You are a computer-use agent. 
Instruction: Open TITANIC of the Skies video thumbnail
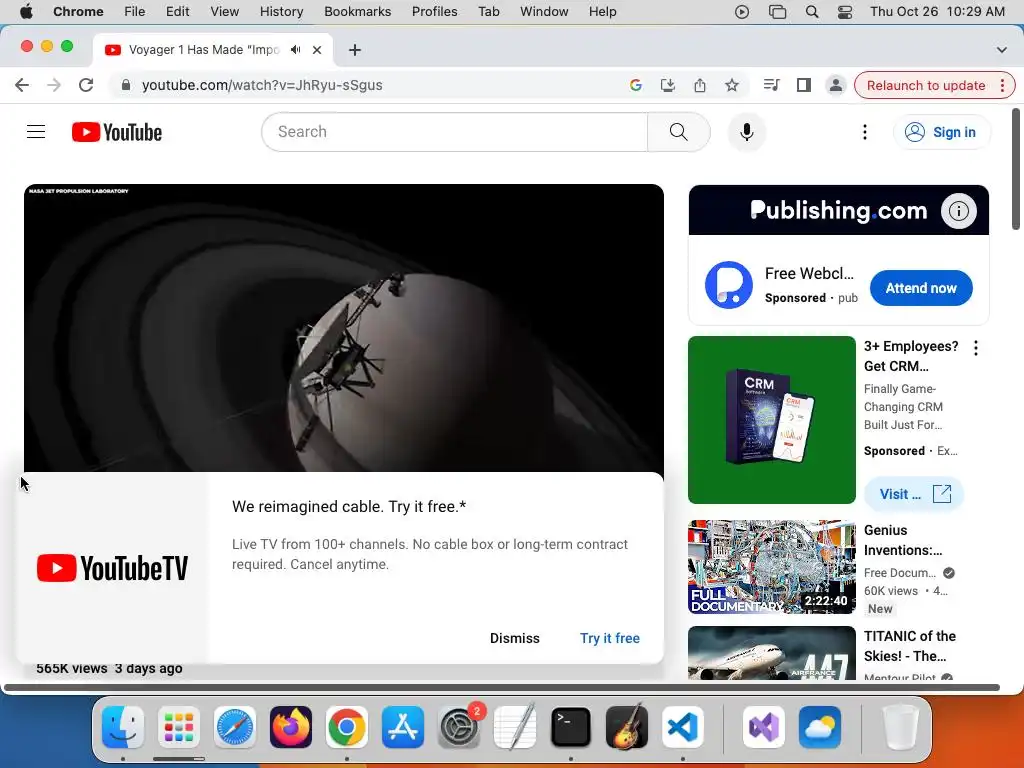pyautogui.click(x=771, y=653)
